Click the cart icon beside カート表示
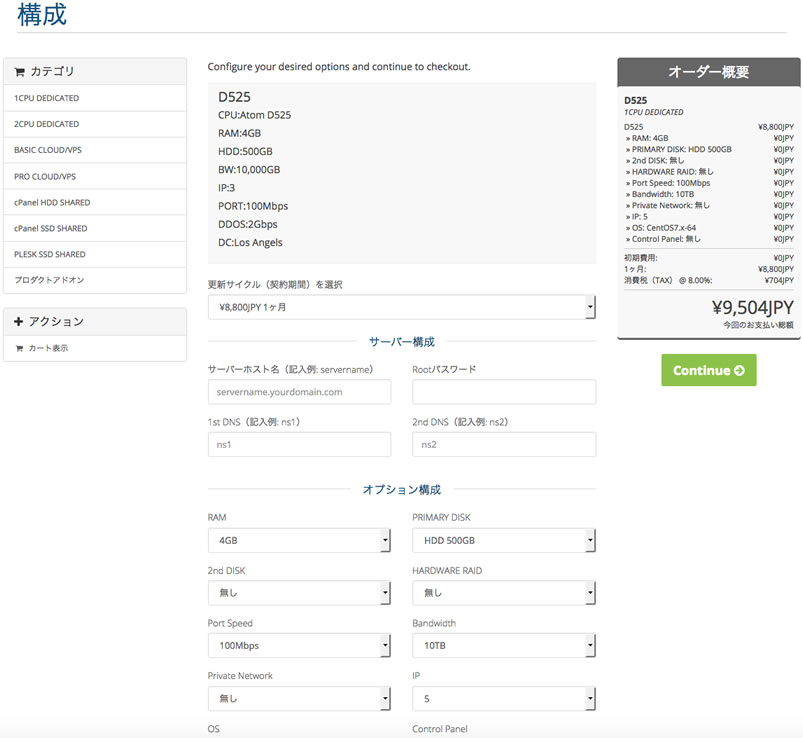This screenshot has width=803, height=738. pyautogui.click(x=19, y=348)
